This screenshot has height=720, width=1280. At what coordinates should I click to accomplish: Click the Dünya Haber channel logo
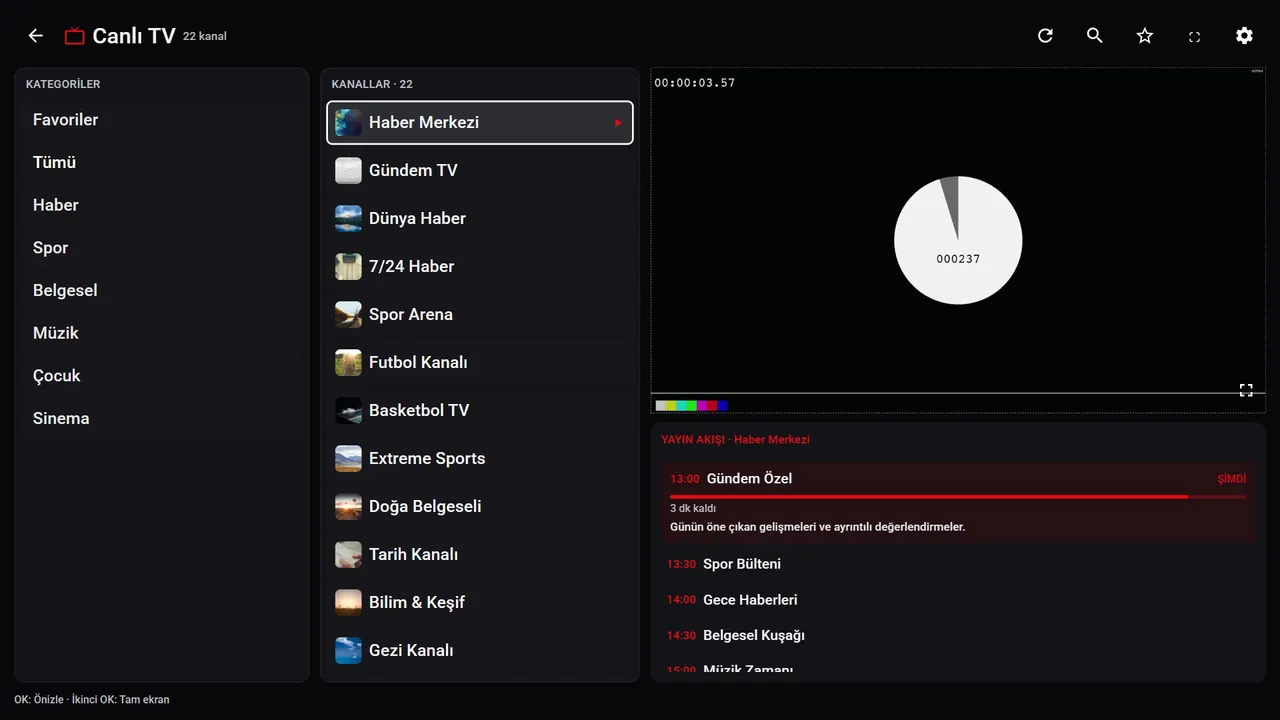pyautogui.click(x=348, y=219)
